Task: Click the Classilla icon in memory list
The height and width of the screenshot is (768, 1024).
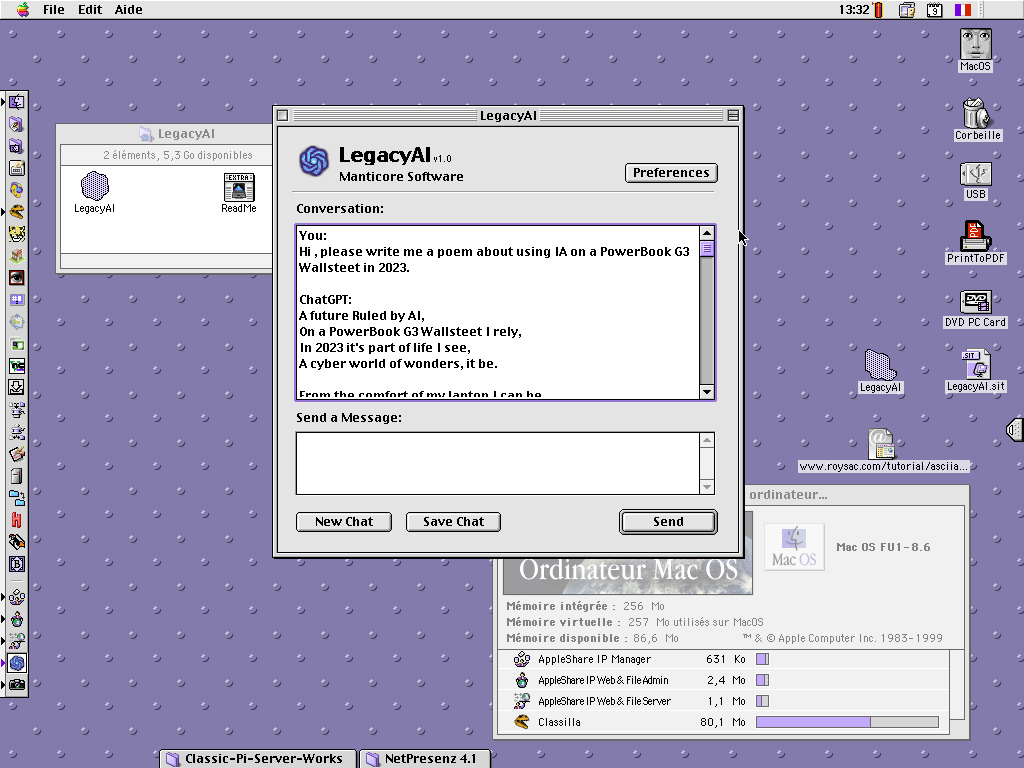Action: pyautogui.click(x=521, y=722)
